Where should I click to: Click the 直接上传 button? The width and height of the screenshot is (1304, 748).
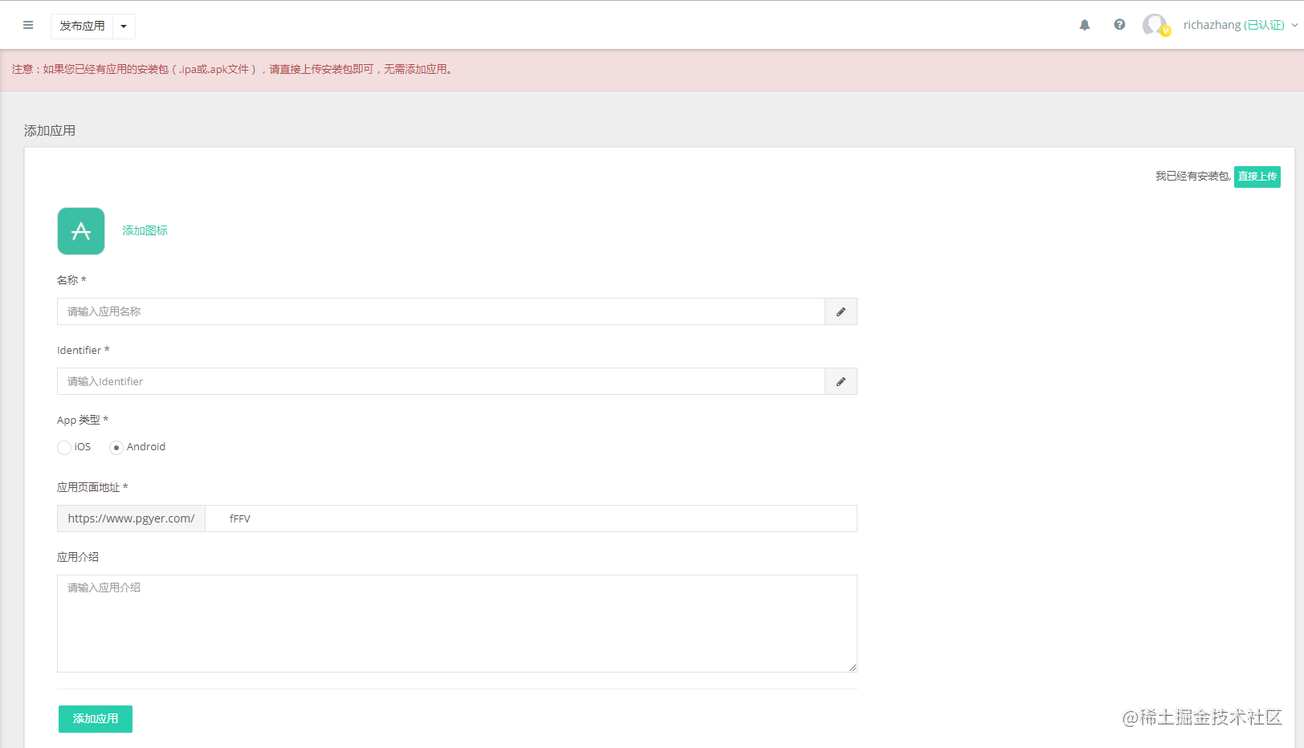coord(1257,177)
